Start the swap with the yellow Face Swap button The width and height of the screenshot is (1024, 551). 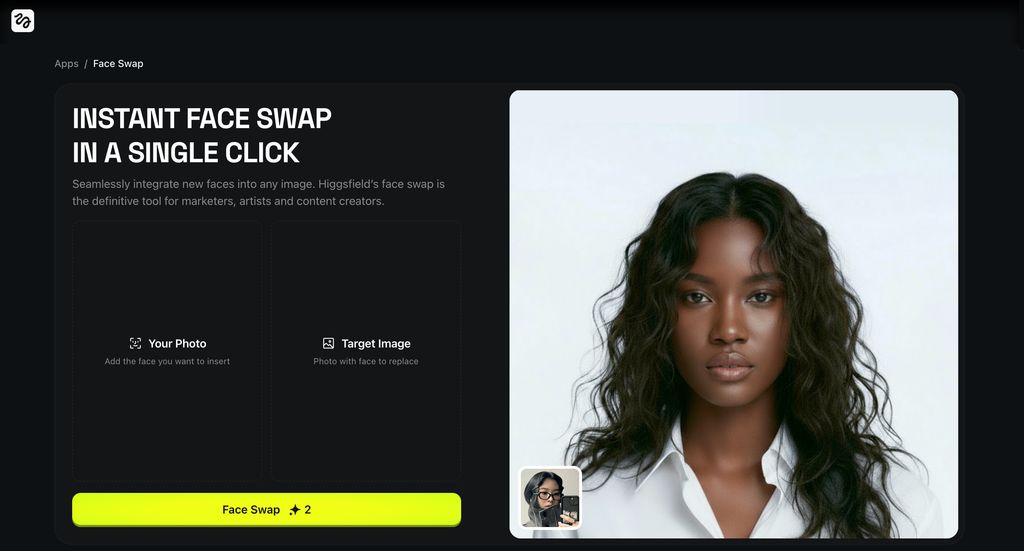point(266,509)
